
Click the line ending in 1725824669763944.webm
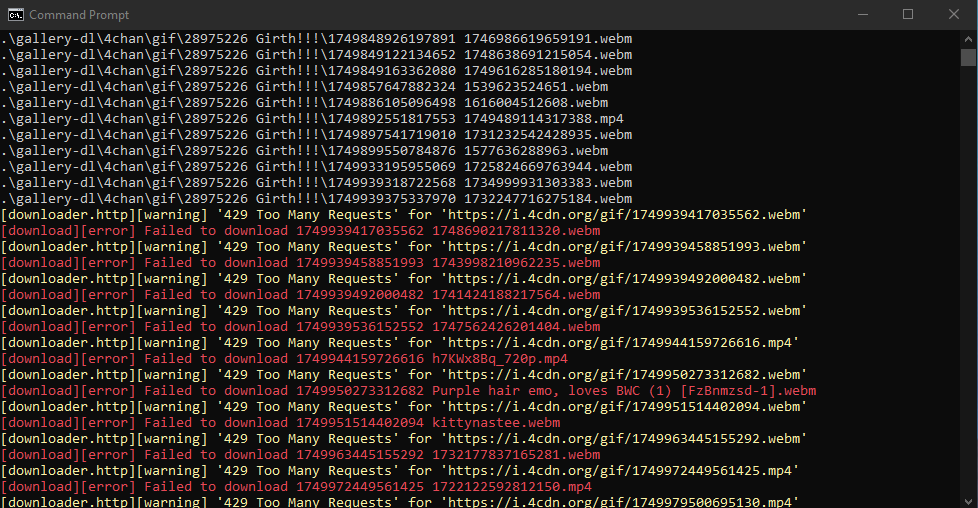tap(316, 167)
